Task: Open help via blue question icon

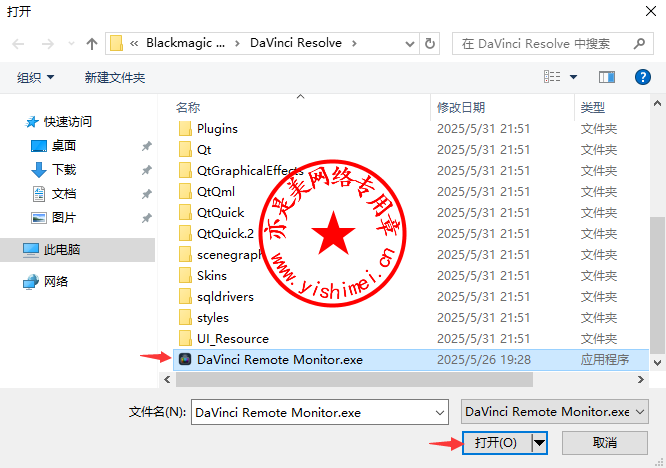Action: (643, 77)
